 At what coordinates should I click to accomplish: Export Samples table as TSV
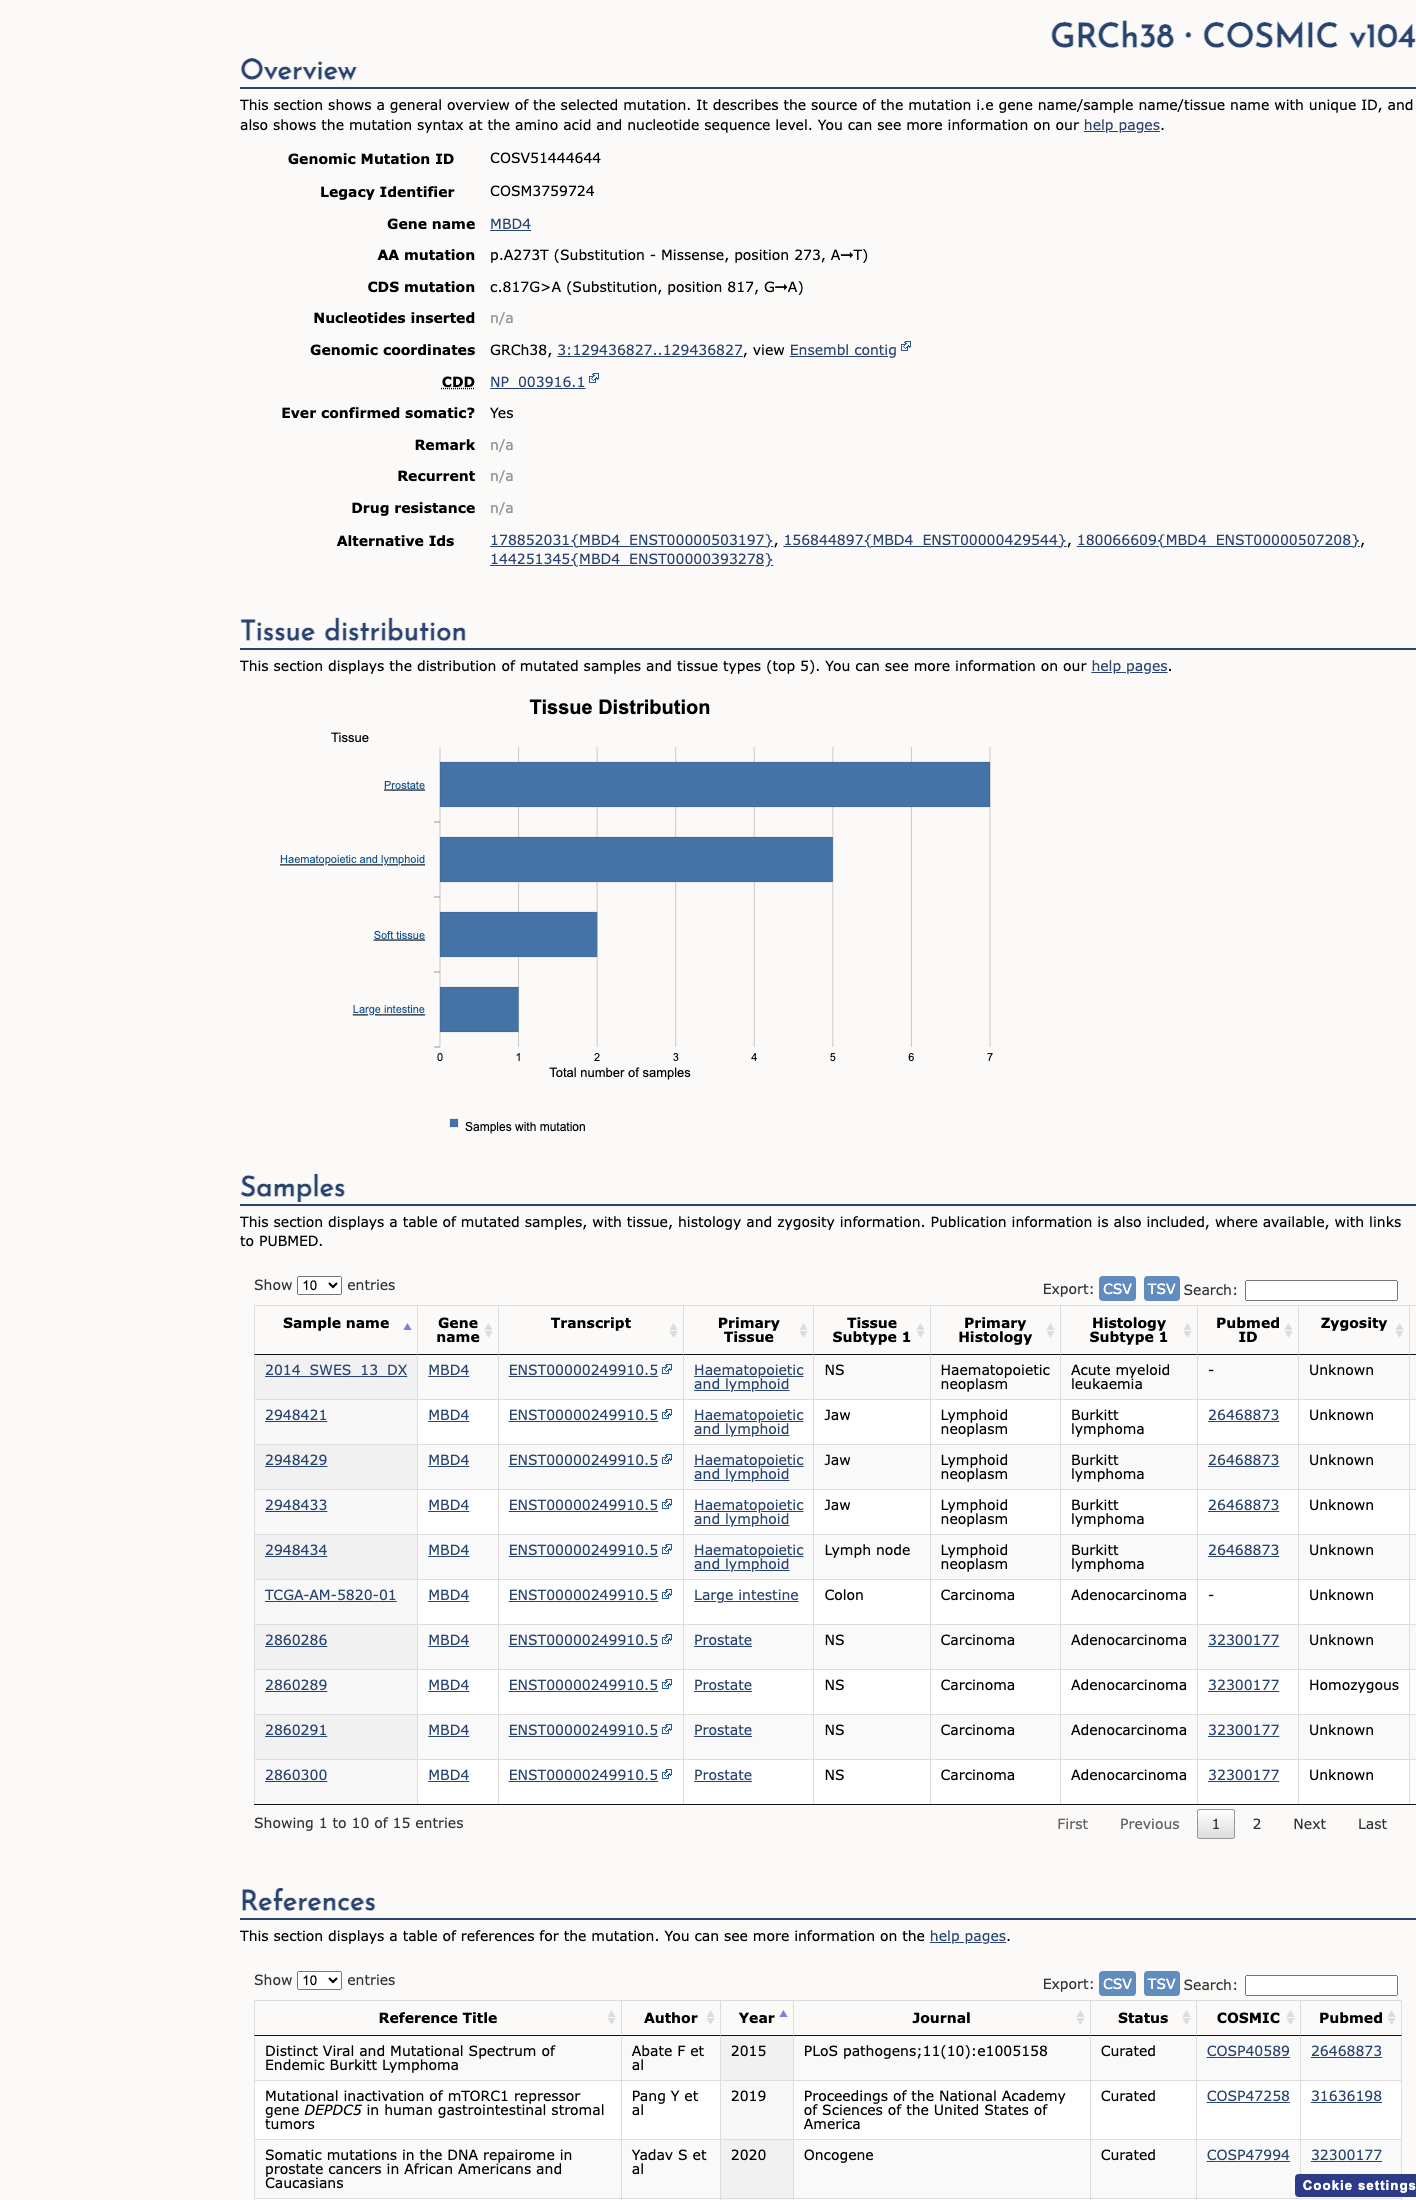click(x=1161, y=1289)
